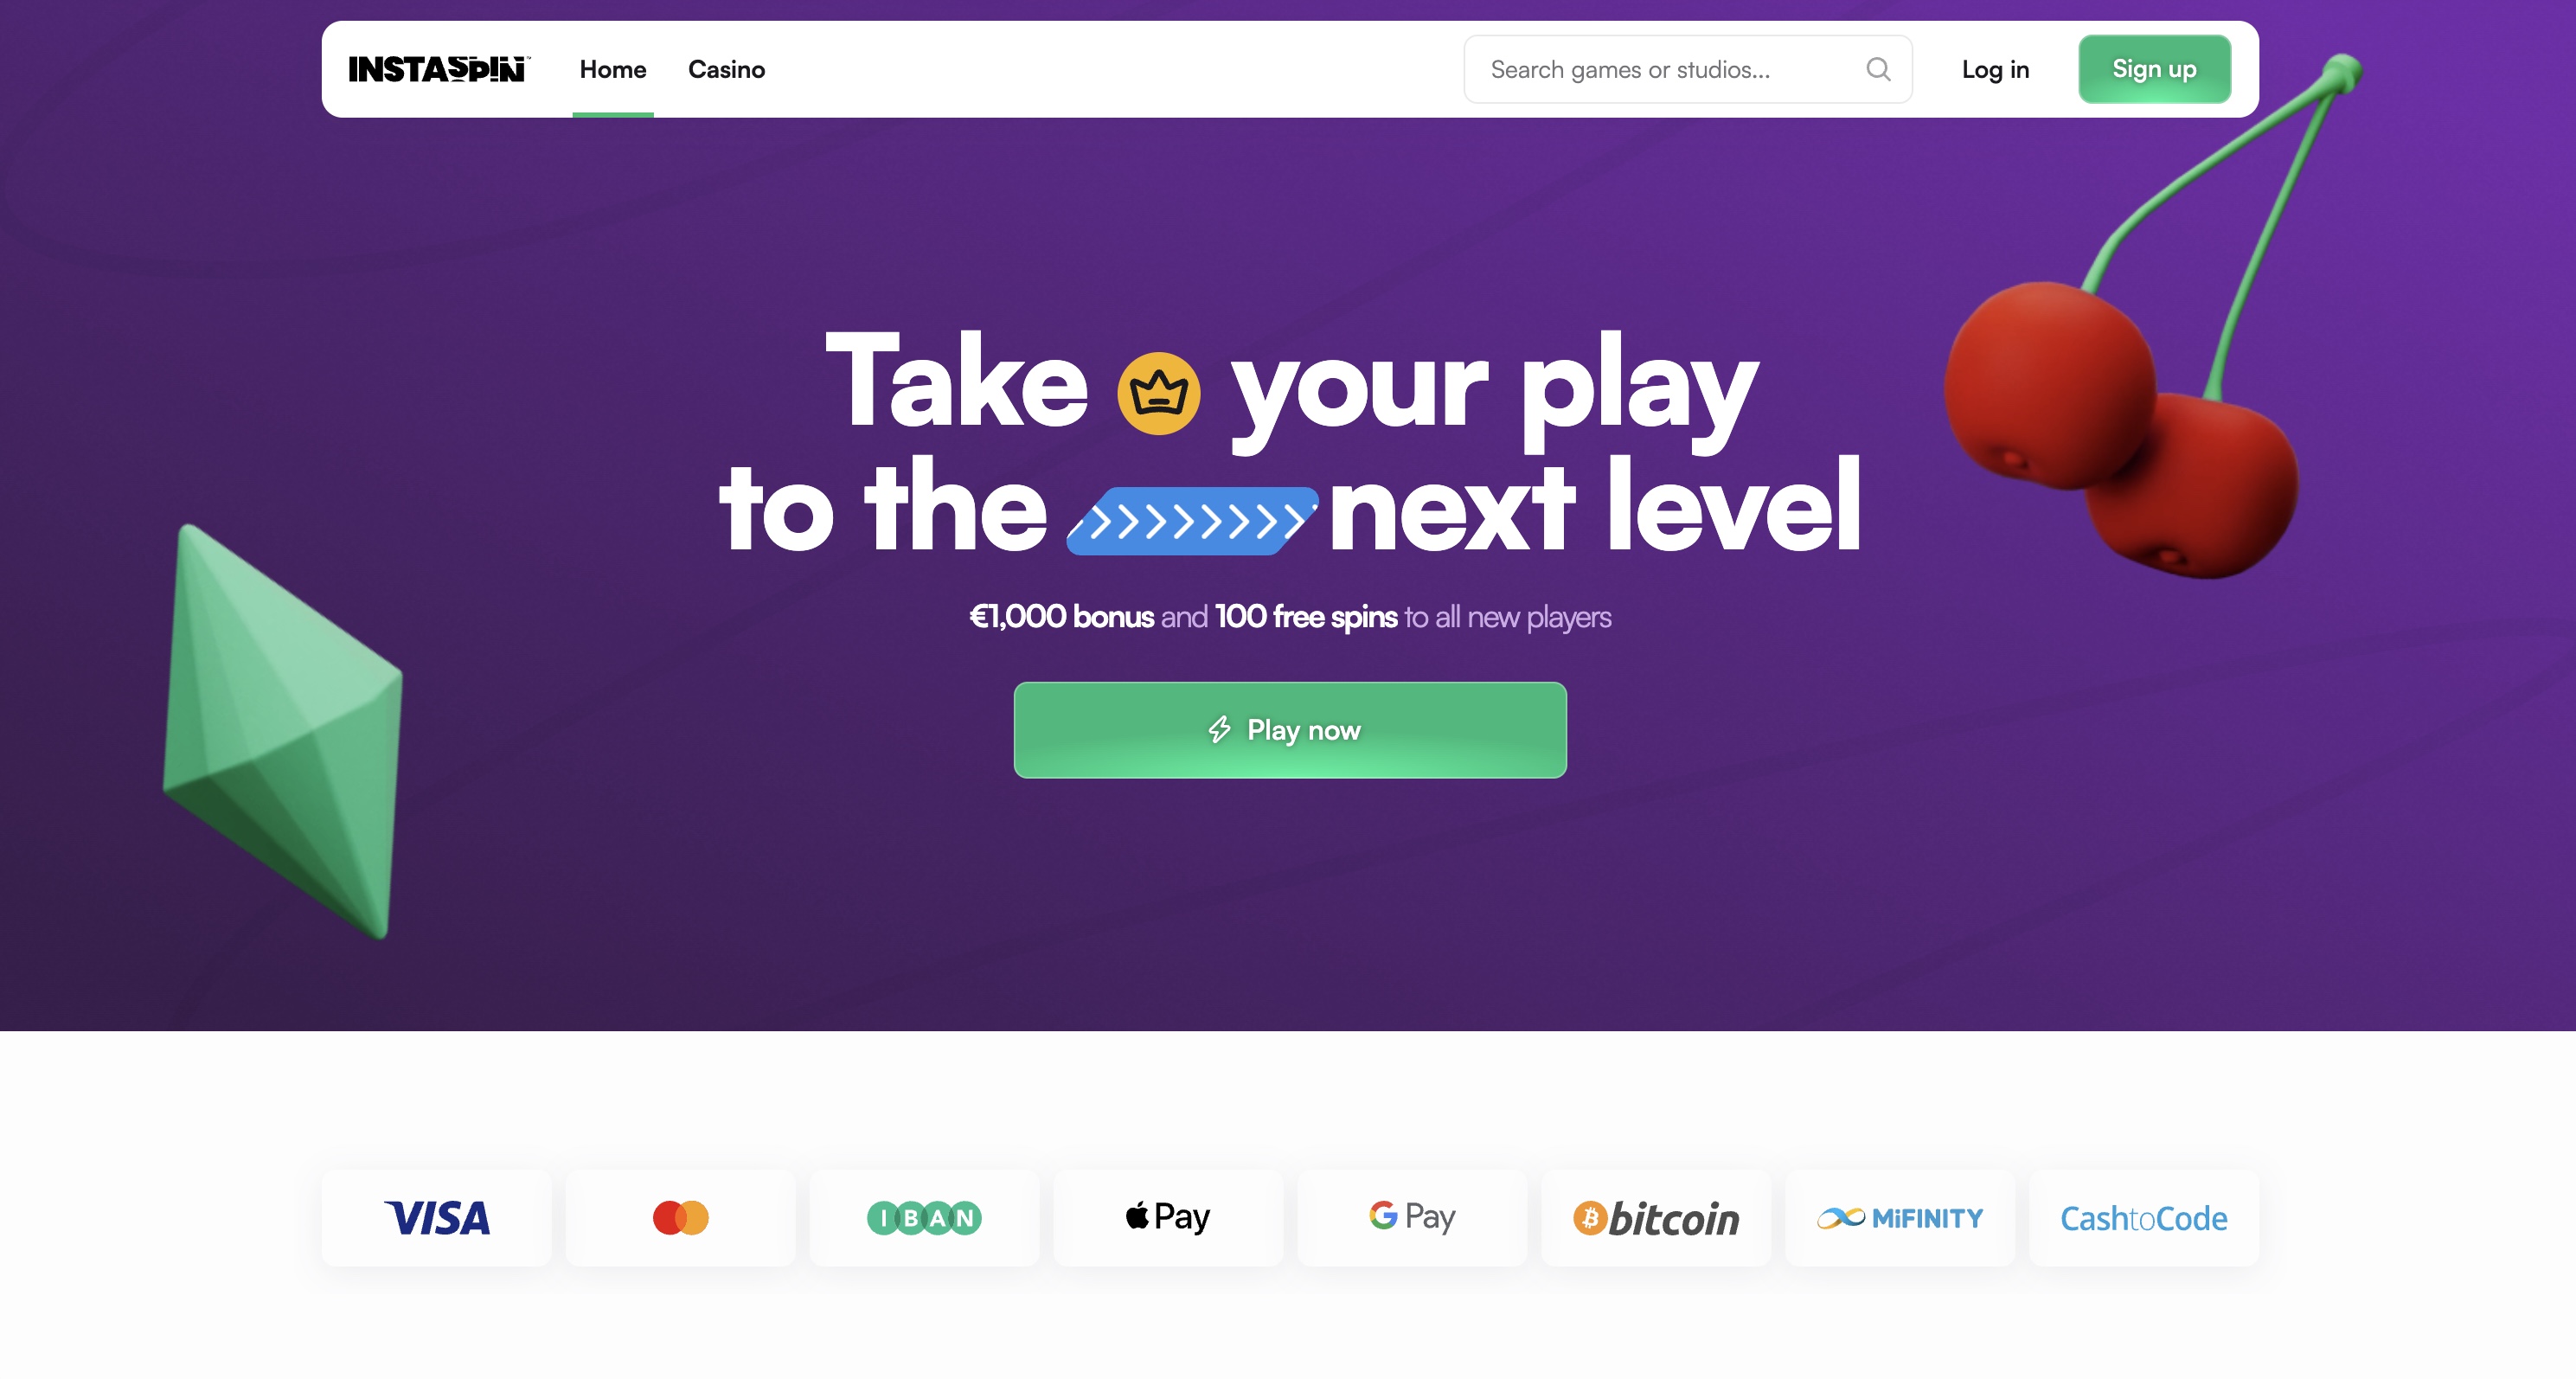Open the MiFinity payment tile
This screenshot has height=1379, width=2576.
pos(1900,1218)
